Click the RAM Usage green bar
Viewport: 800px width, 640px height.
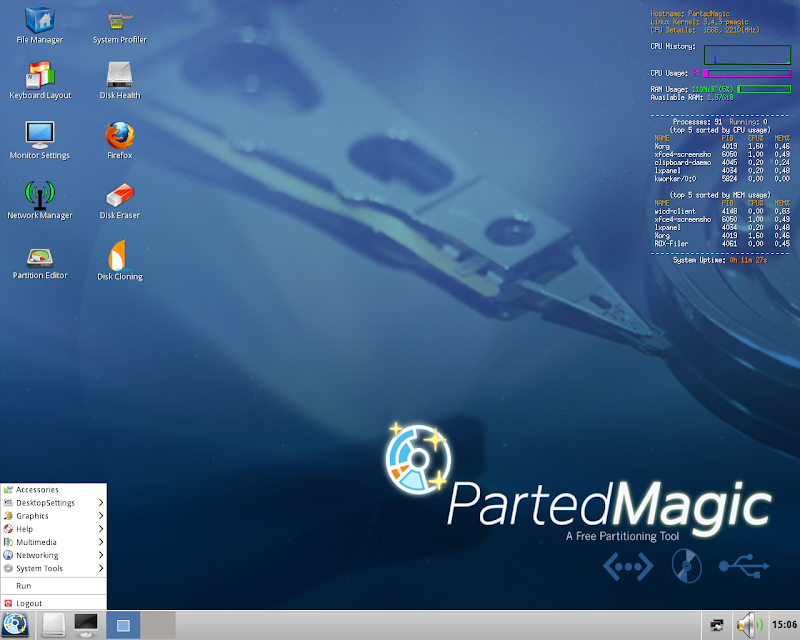point(764,89)
